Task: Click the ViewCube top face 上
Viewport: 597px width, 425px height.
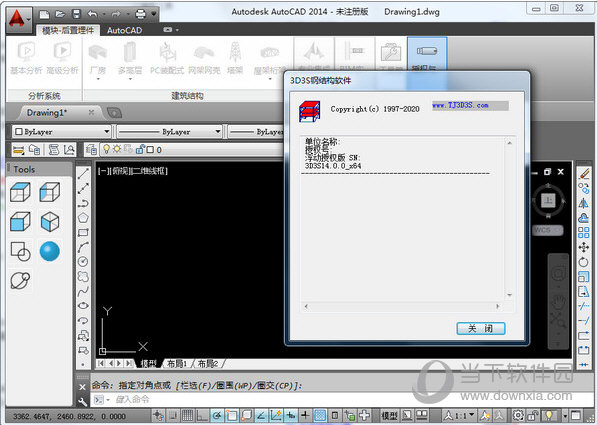Action: coord(548,200)
